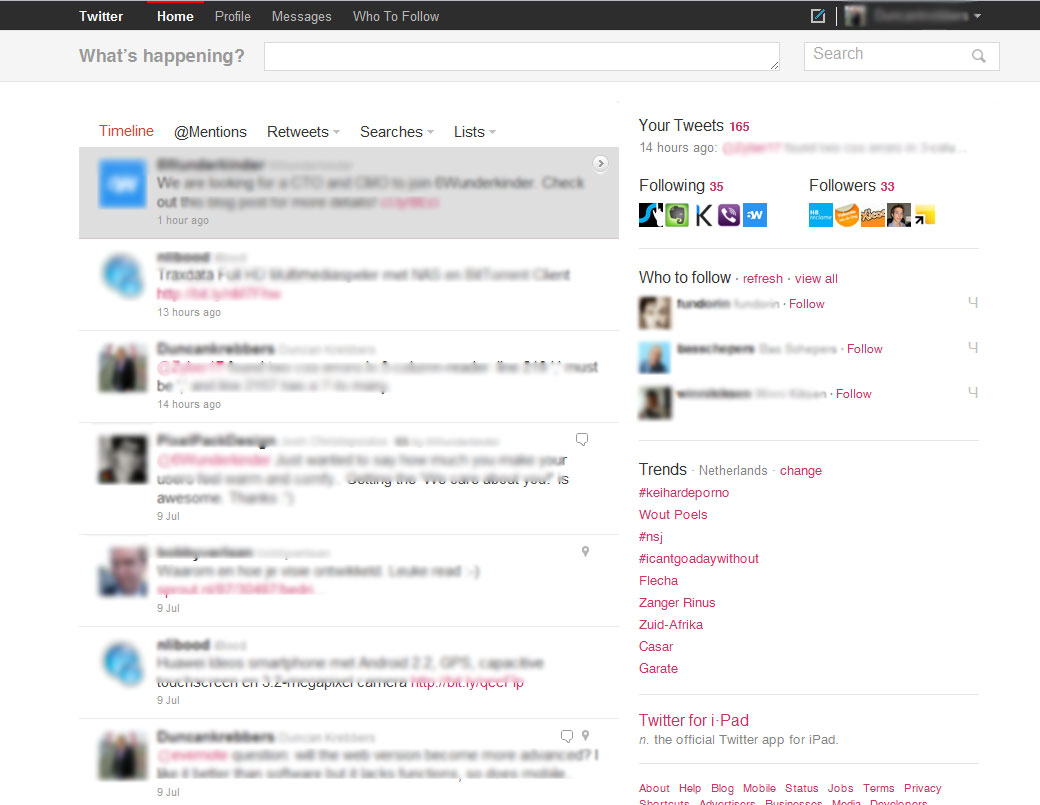Click the location pin on bobbyverlaan's tweet

tap(585, 551)
